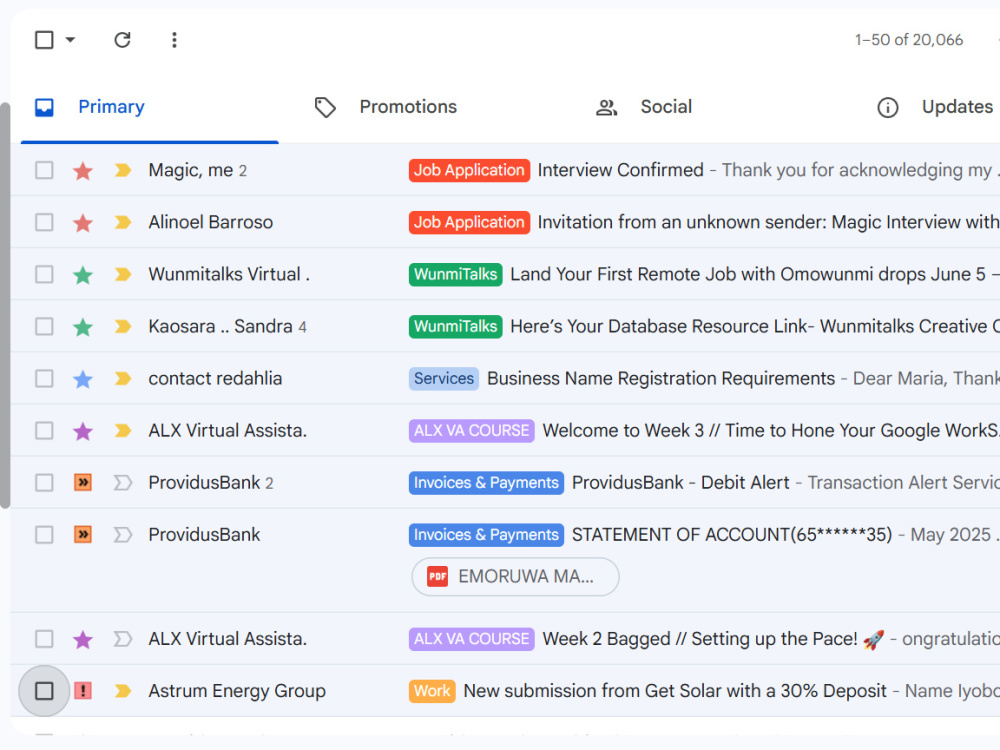
Task: Select checkbox for ALX Week 2 Bagged email
Action: pyautogui.click(x=44, y=639)
